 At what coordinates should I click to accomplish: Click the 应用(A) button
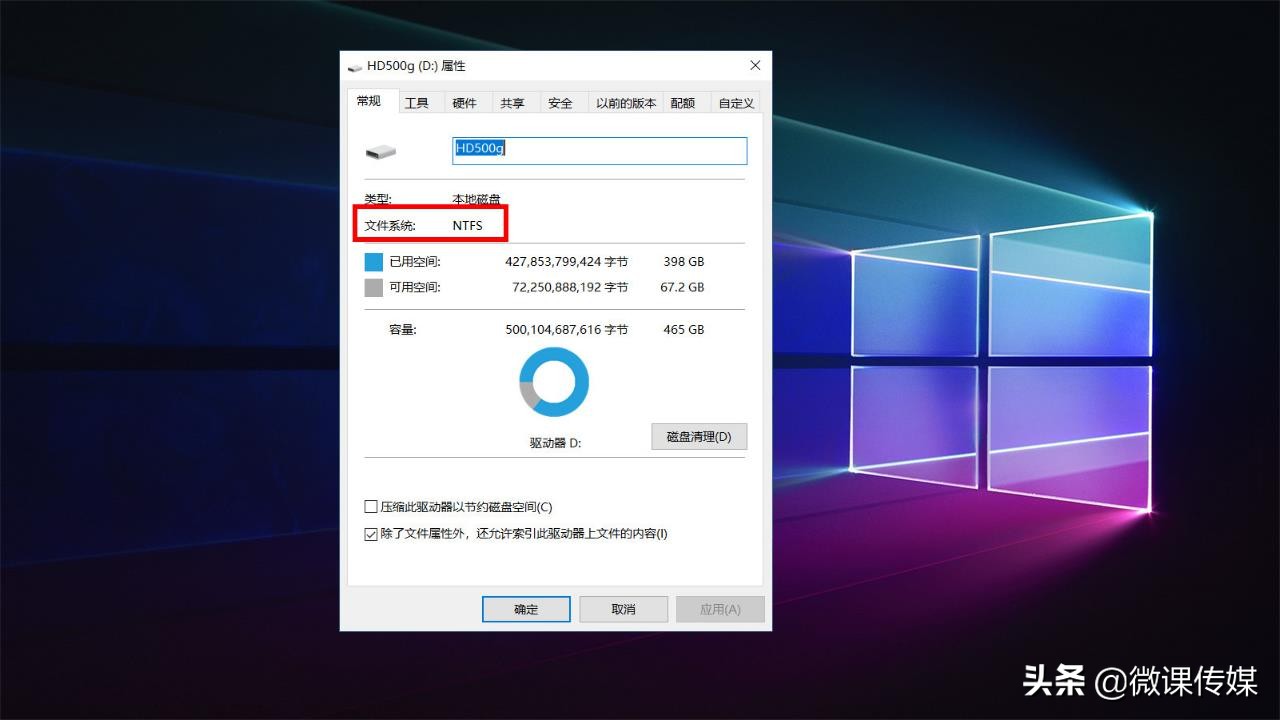(x=720, y=609)
